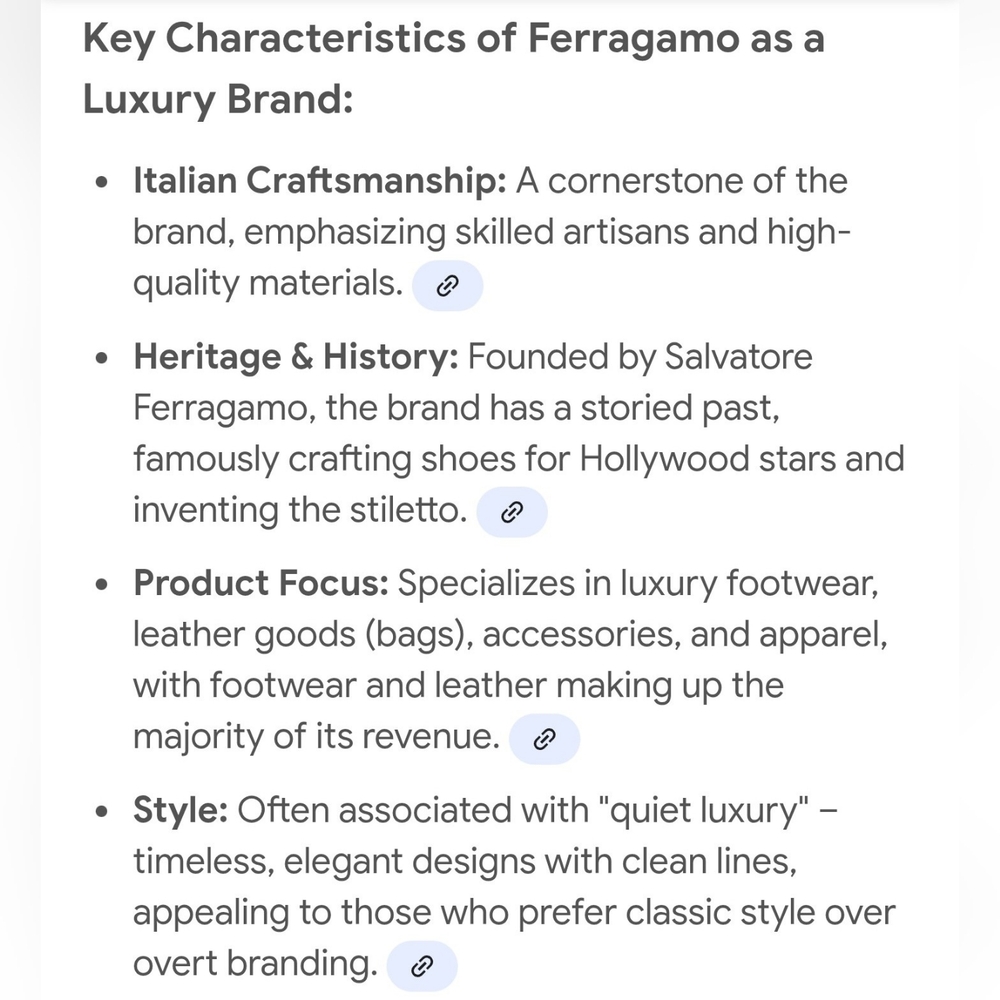This screenshot has width=1000, height=1000.
Task: Click the word "stiletto" in the text
Action: click(x=409, y=510)
